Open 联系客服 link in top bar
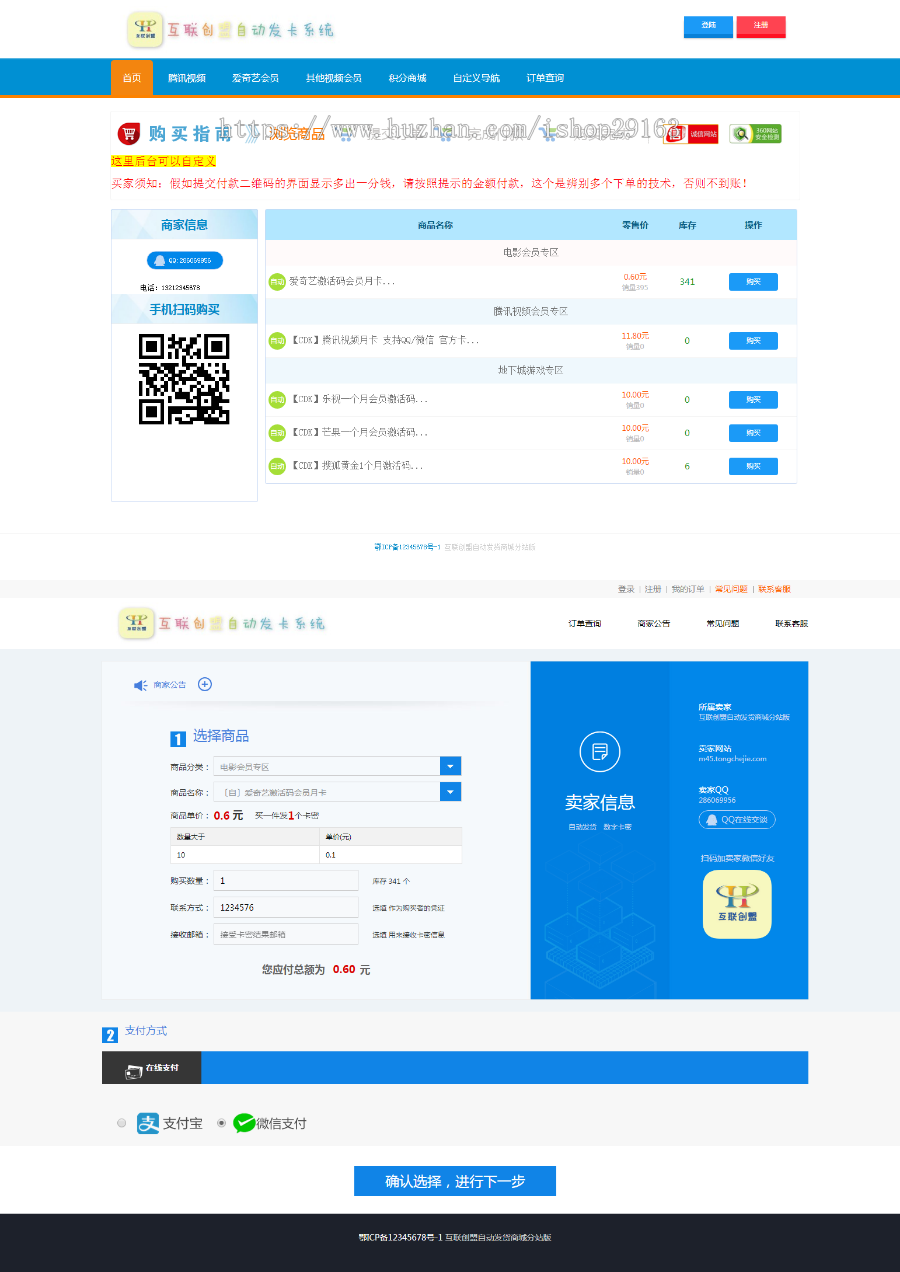Screen dimensions: 900x1272 tap(774, 589)
